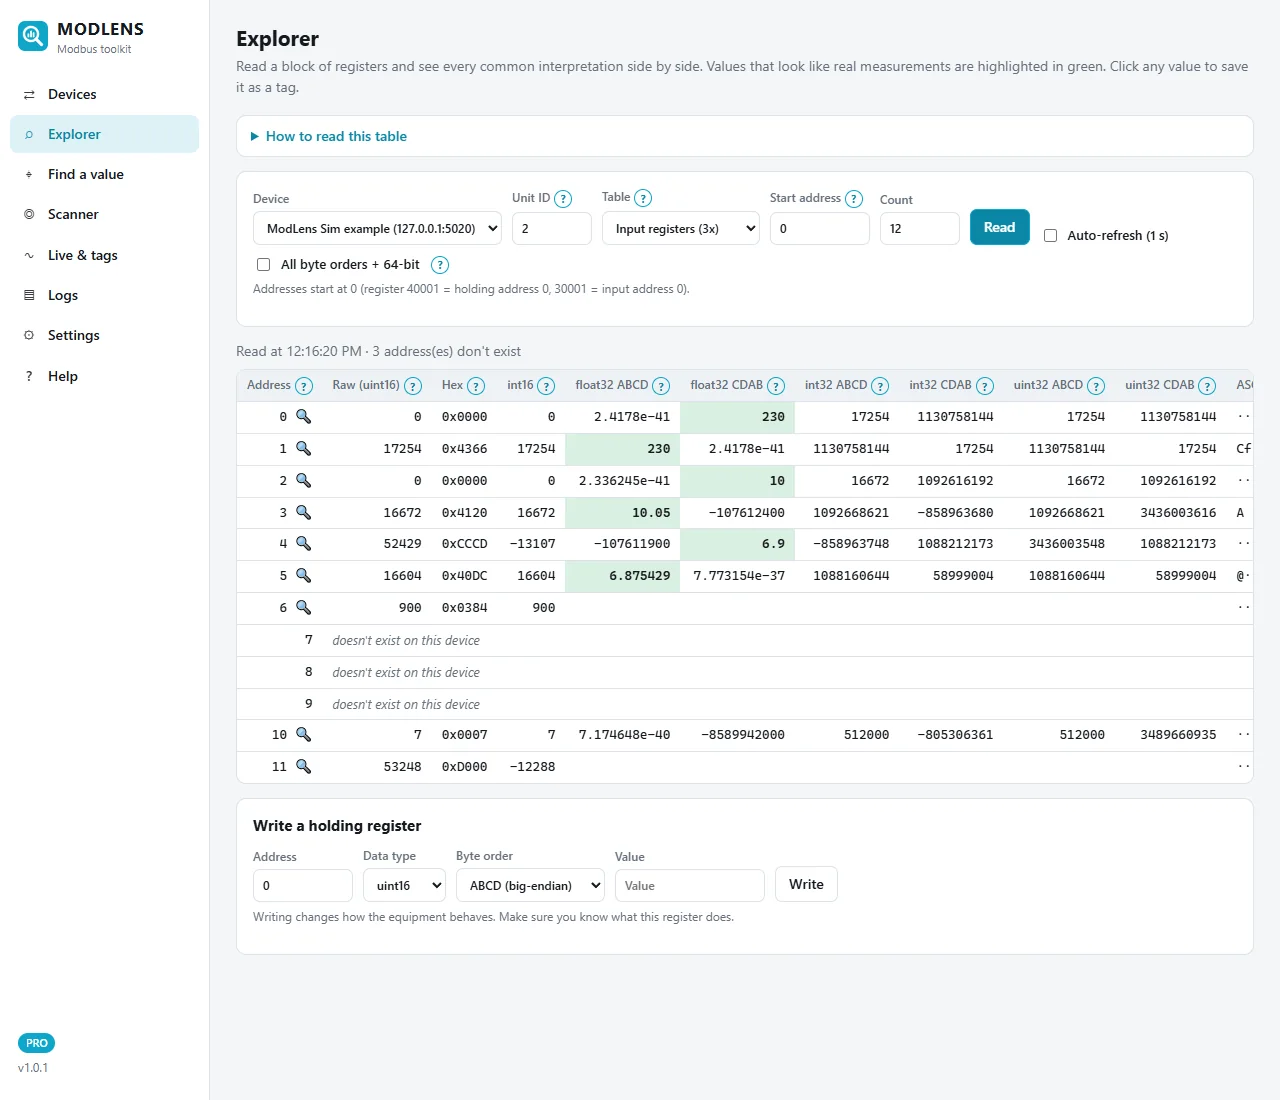Click the magnifier icon for address 6
The height and width of the screenshot is (1100, 1280).
coord(303,608)
